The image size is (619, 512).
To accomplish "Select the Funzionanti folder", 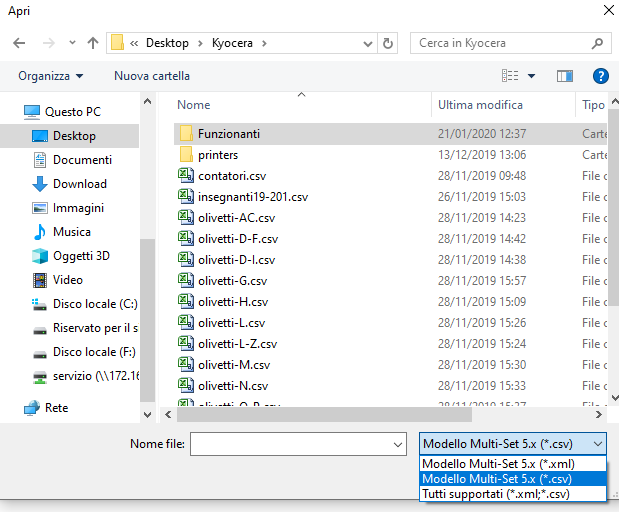I will 229,134.
